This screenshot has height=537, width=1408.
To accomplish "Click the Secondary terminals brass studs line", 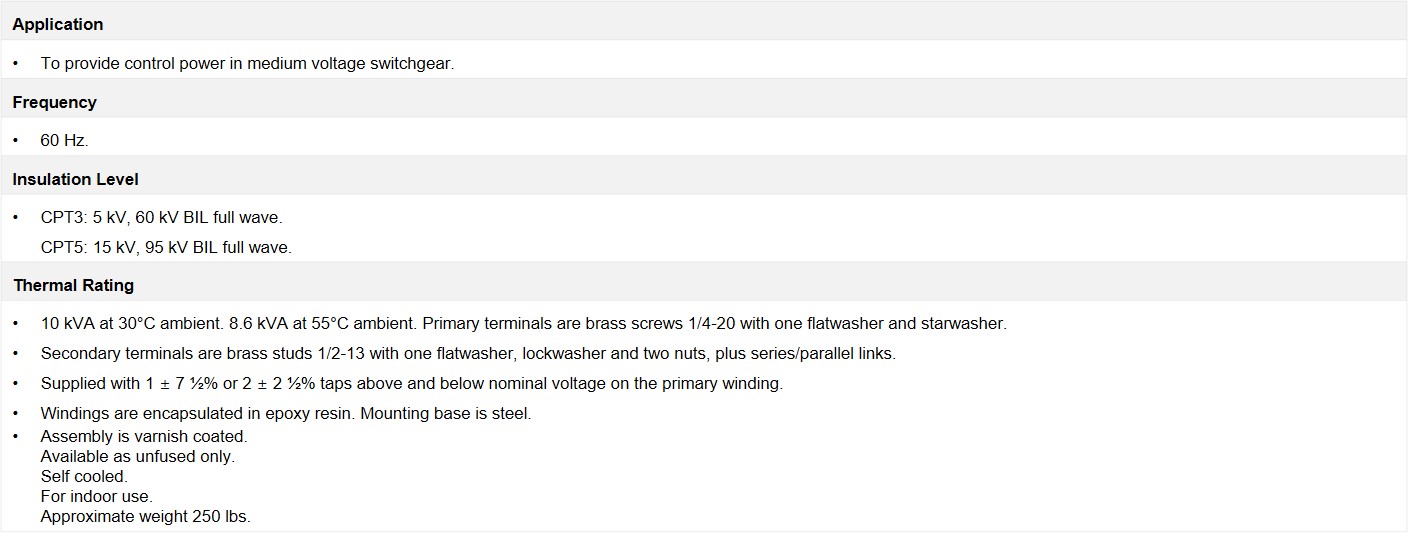I will coord(468,354).
